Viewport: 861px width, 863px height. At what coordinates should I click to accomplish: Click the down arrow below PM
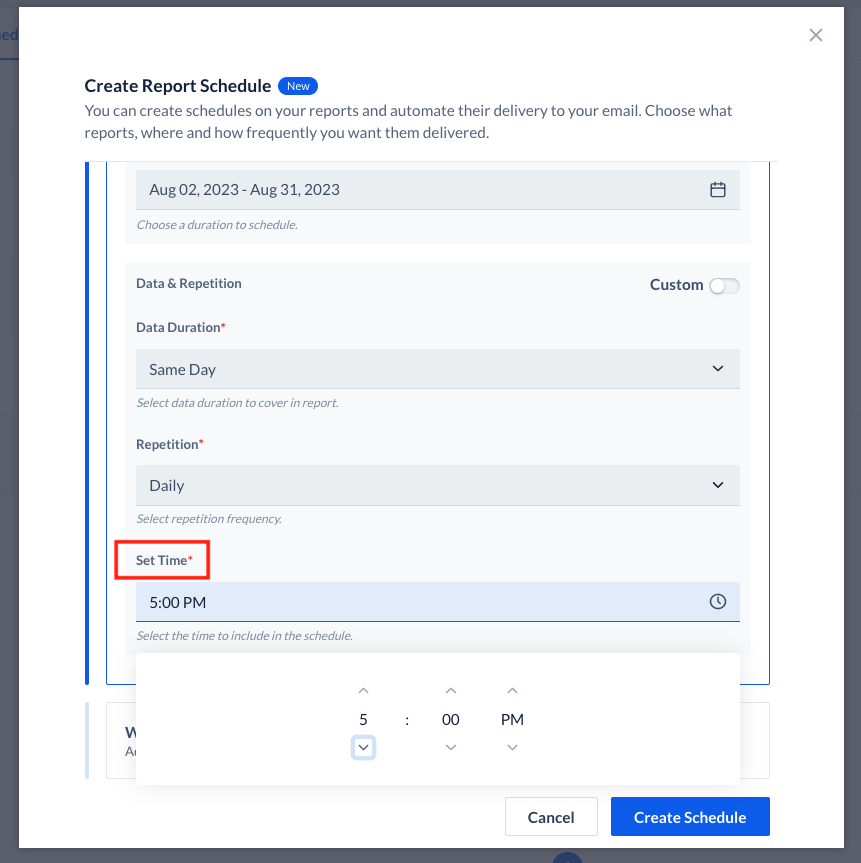point(512,746)
